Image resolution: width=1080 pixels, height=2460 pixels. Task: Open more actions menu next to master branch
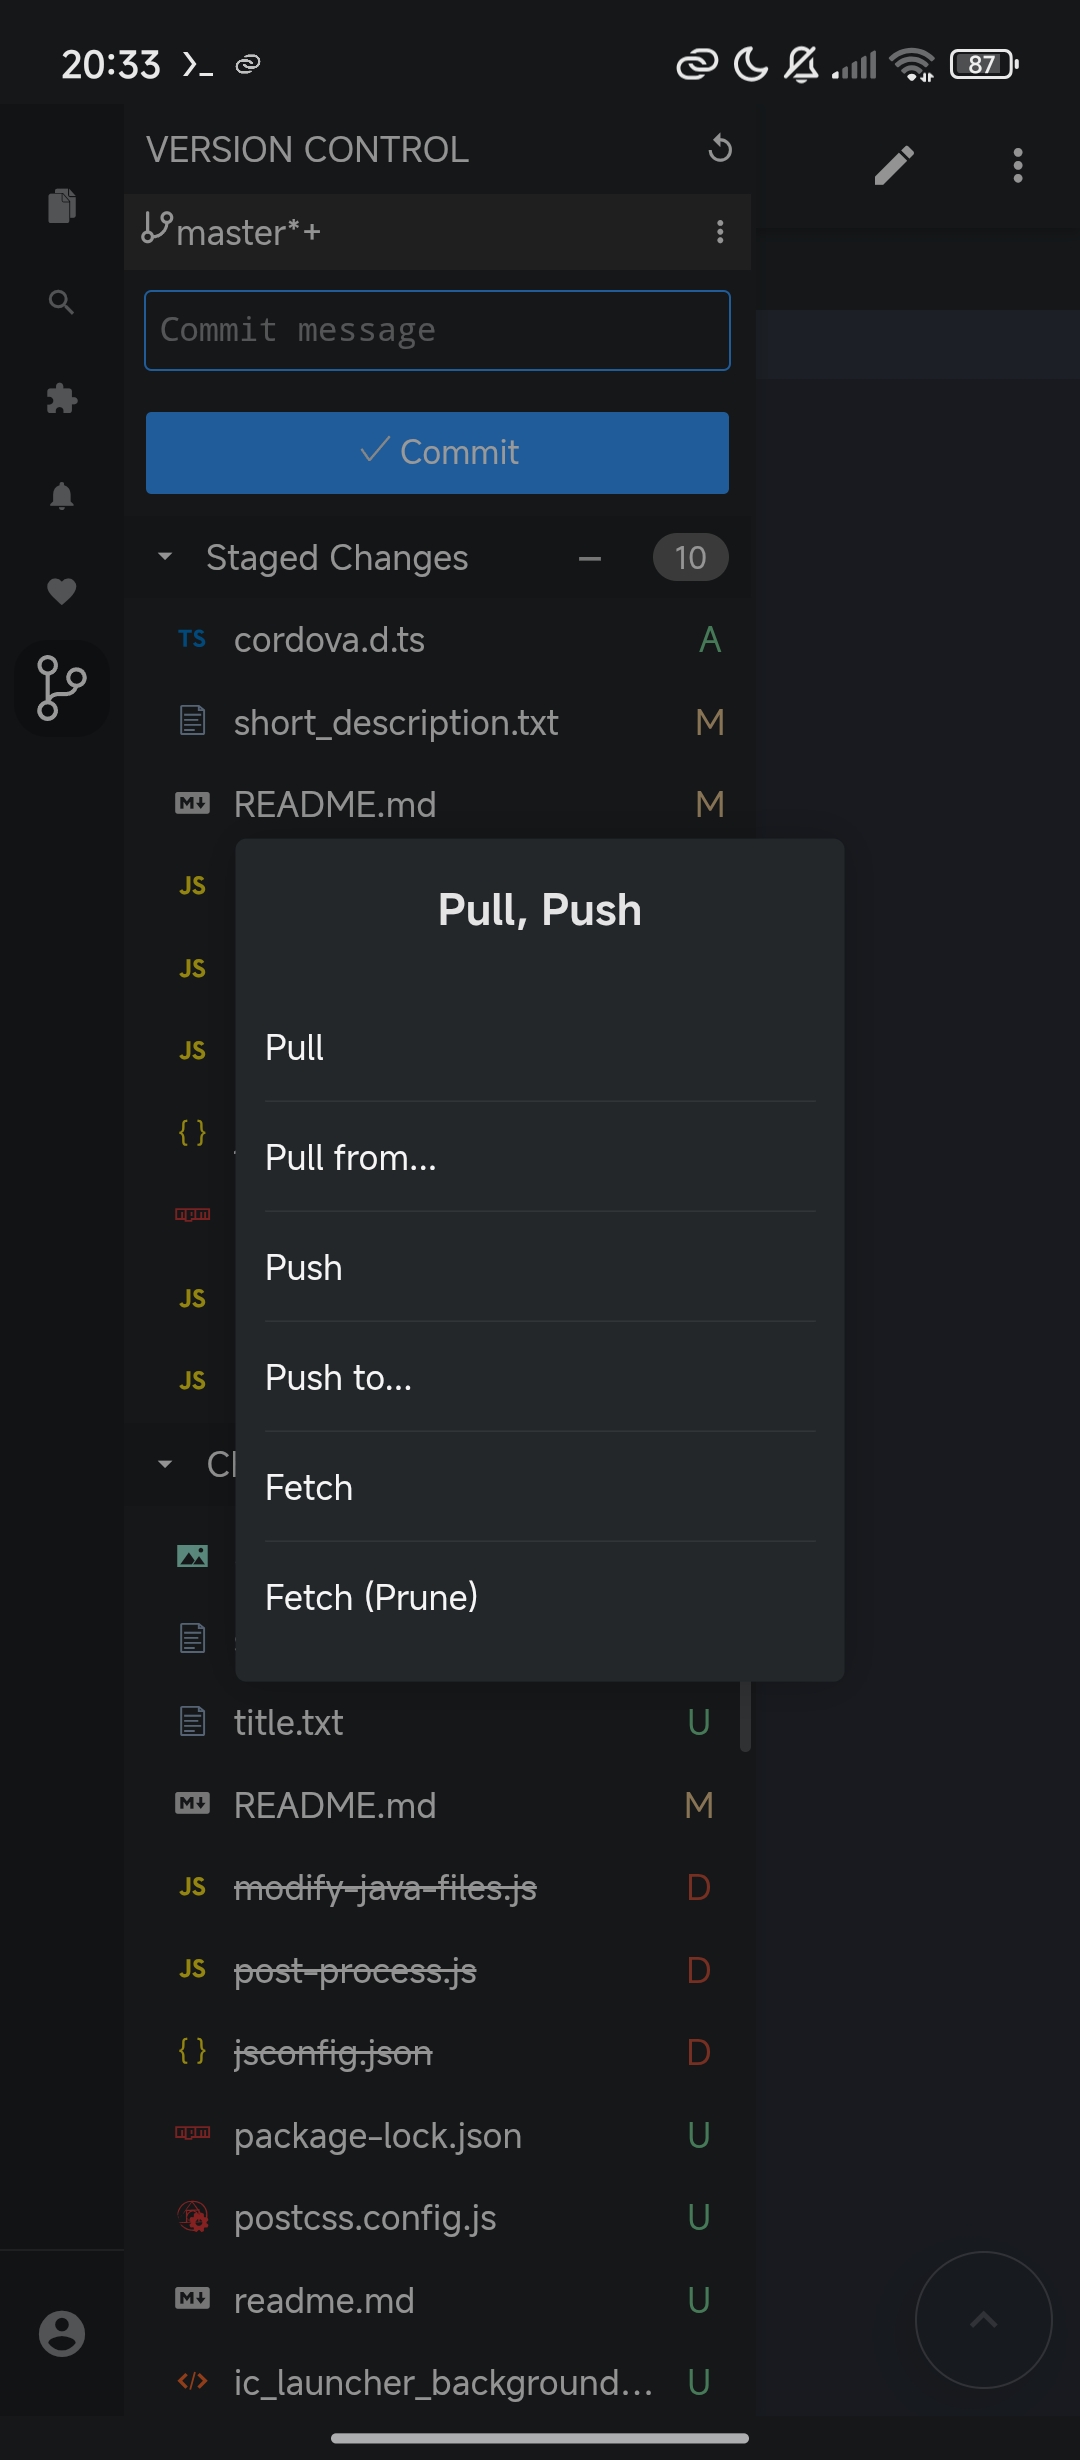click(719, 232)
